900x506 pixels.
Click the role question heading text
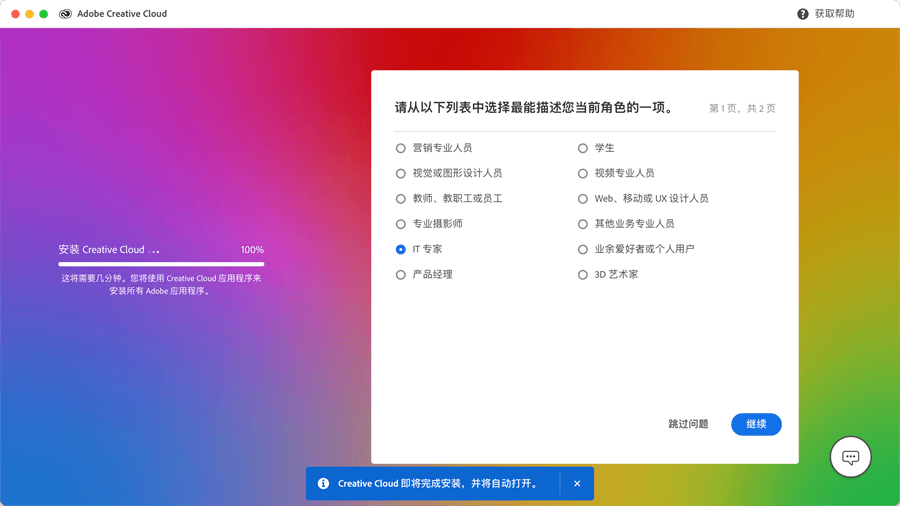[x=534, y=108]
